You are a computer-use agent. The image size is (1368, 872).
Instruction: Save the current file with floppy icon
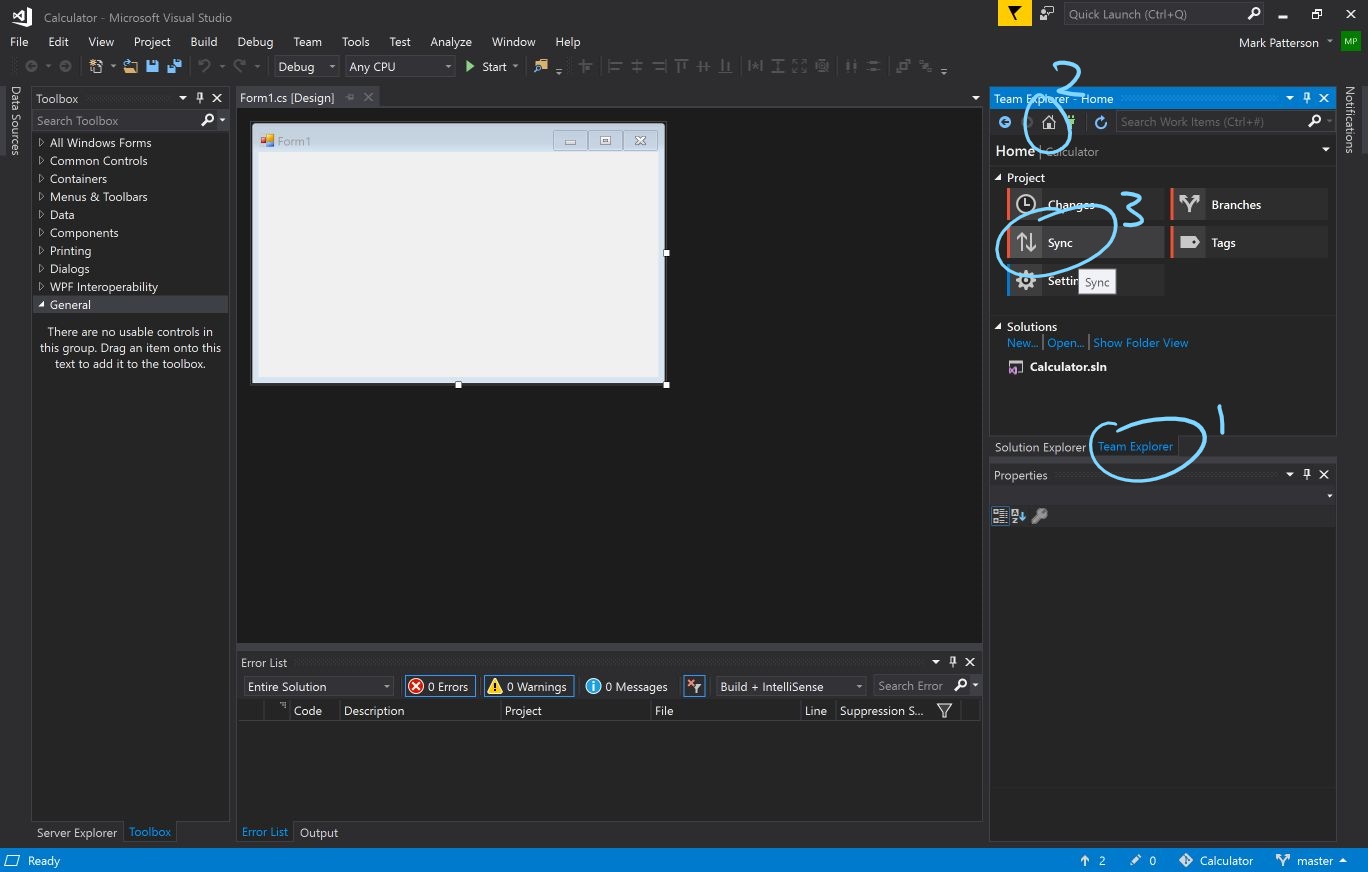(x=152, y=66)
